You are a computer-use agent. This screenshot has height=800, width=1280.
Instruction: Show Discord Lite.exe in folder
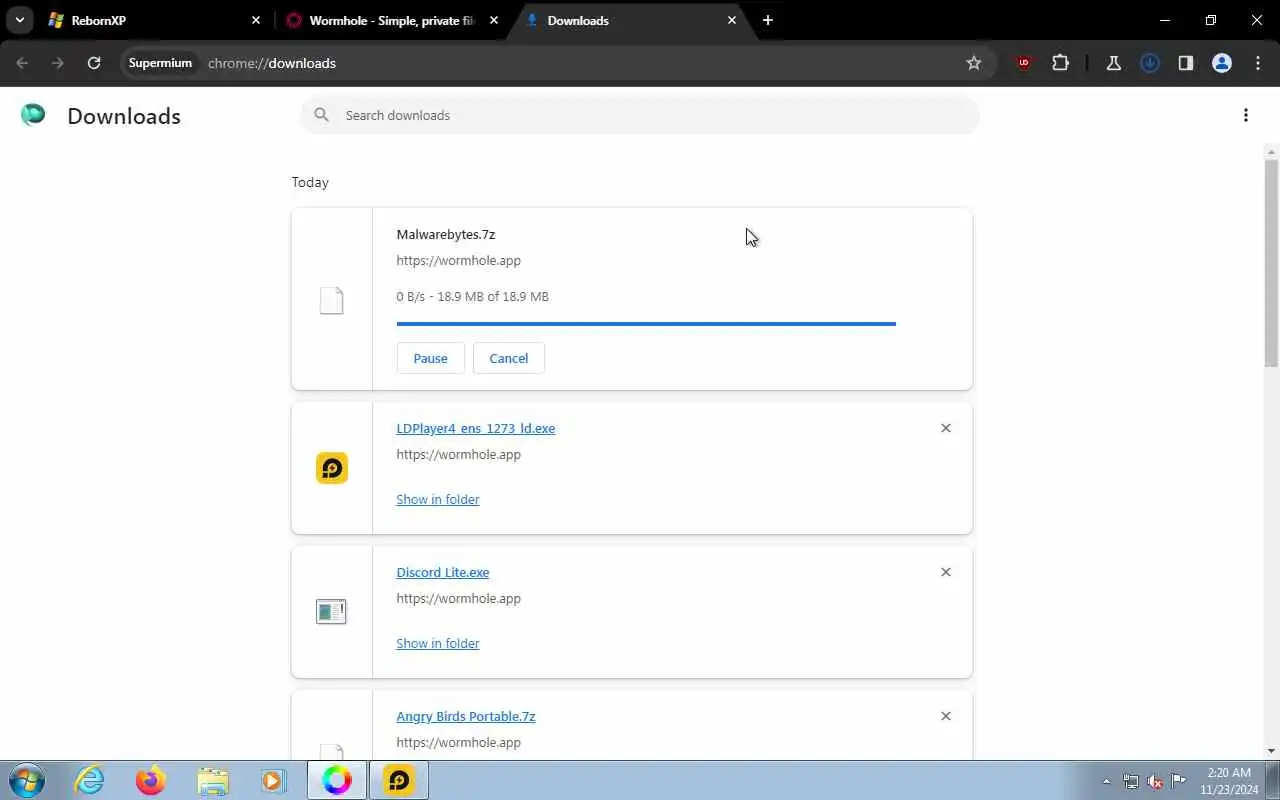coord(438,643)
